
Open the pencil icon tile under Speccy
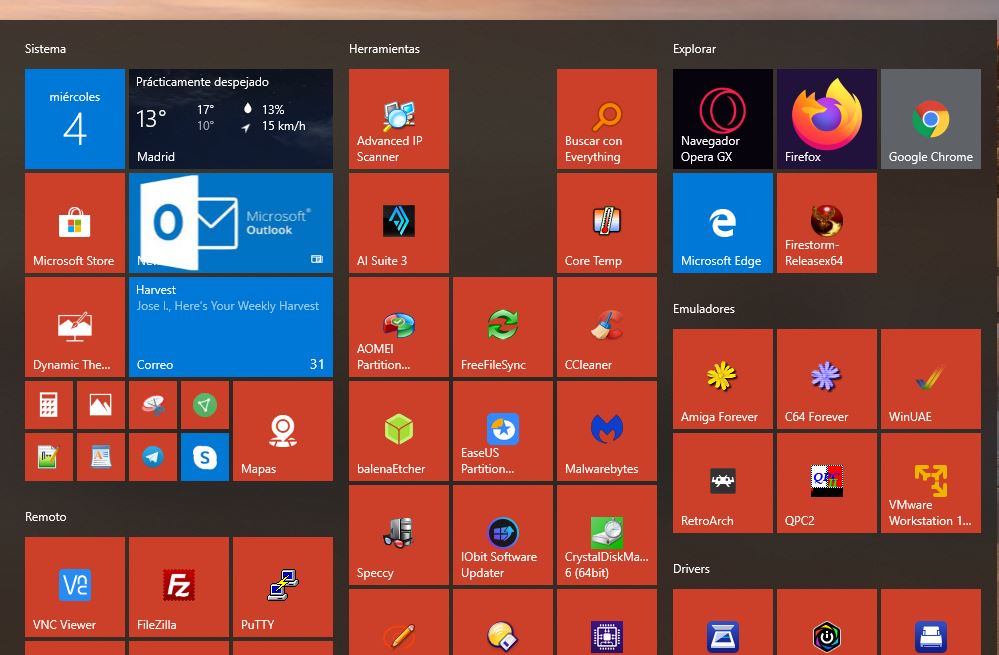(399, 623)
